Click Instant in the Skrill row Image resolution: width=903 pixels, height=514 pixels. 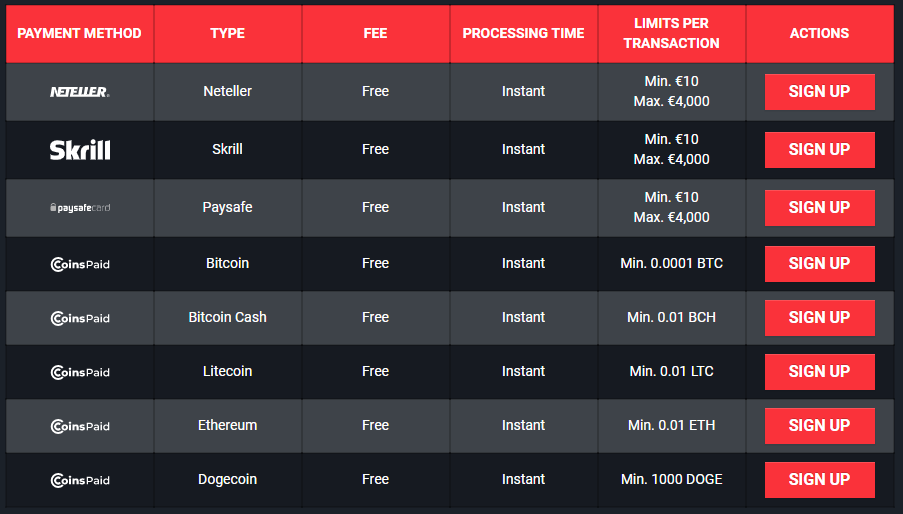coord(523,150)
